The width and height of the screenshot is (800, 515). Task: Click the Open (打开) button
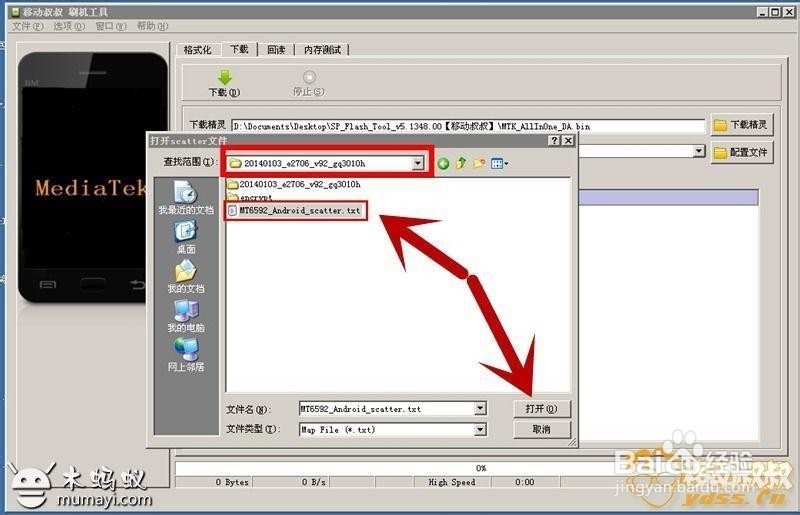tap(541, 409)
